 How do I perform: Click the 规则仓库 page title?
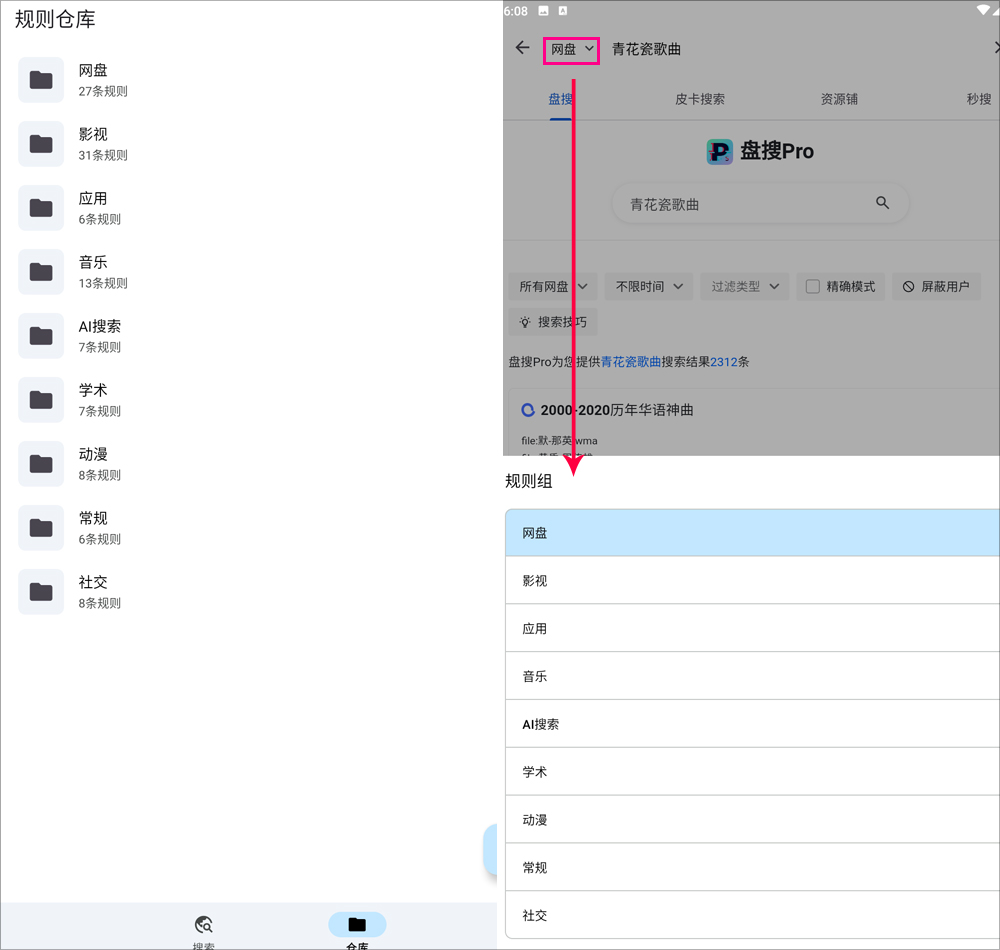pos(55,19)
